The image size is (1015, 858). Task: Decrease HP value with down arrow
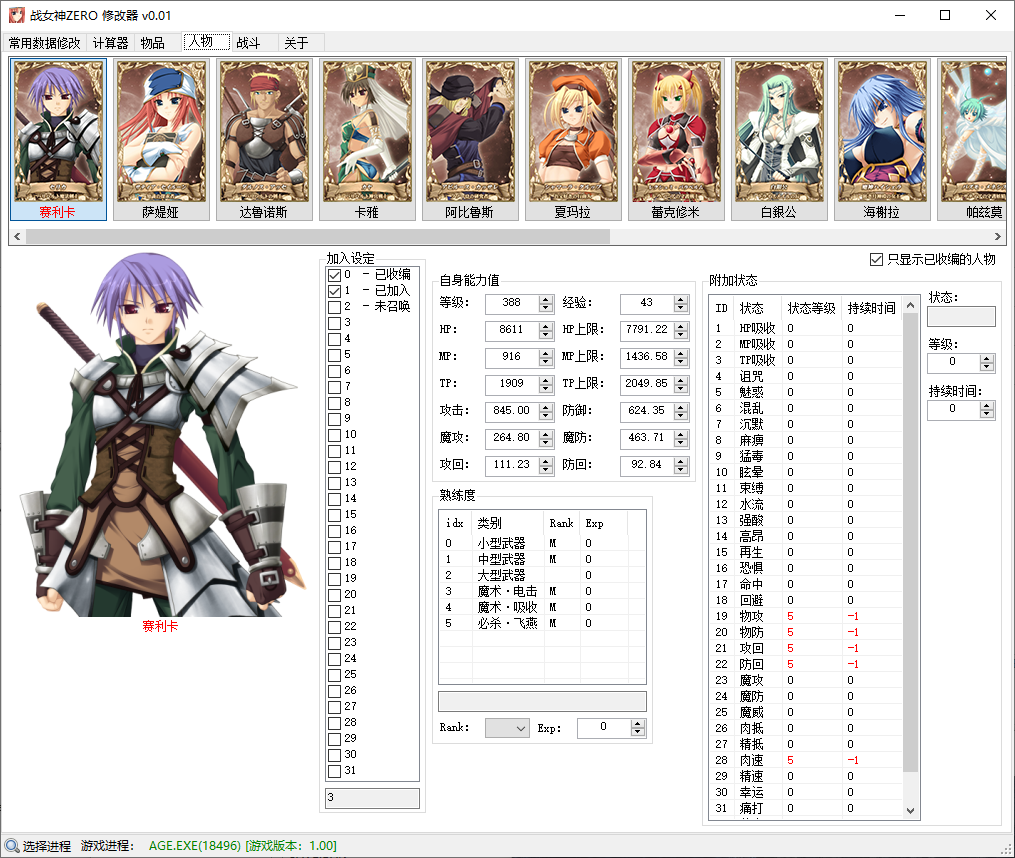(x=546, y=334)
